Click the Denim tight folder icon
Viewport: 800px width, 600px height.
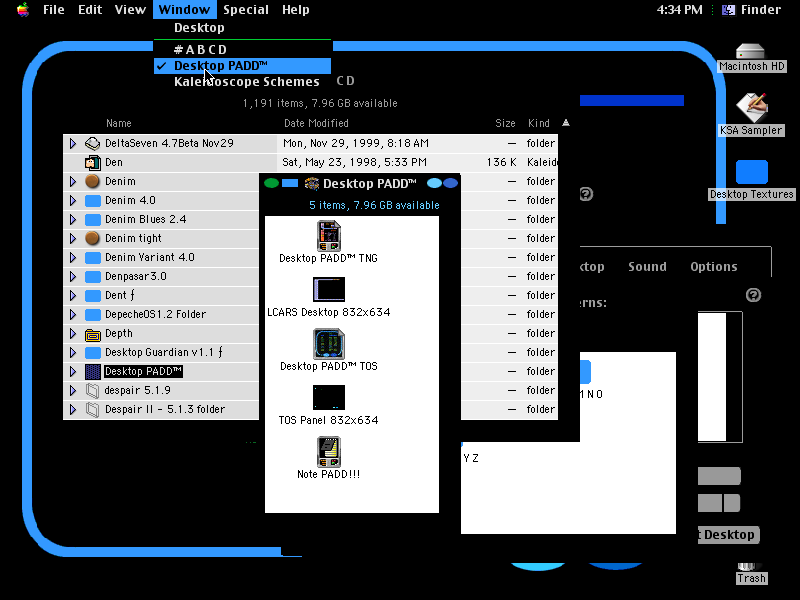[92, 238]
